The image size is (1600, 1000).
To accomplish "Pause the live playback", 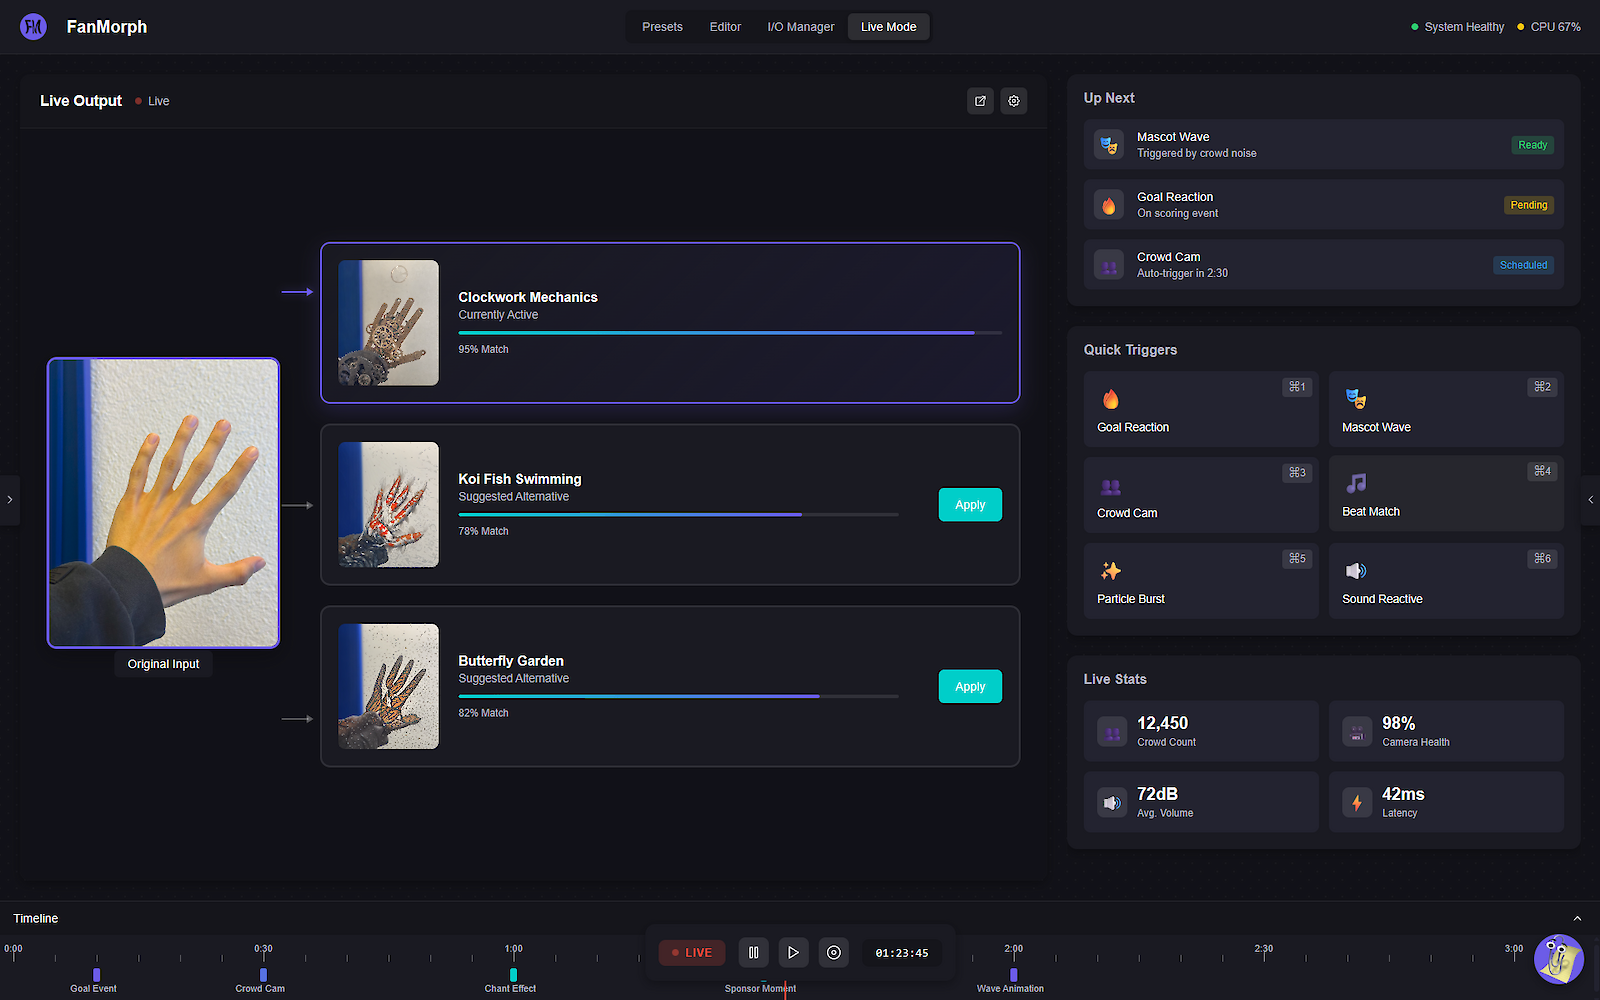I will [x=754, y=953].
